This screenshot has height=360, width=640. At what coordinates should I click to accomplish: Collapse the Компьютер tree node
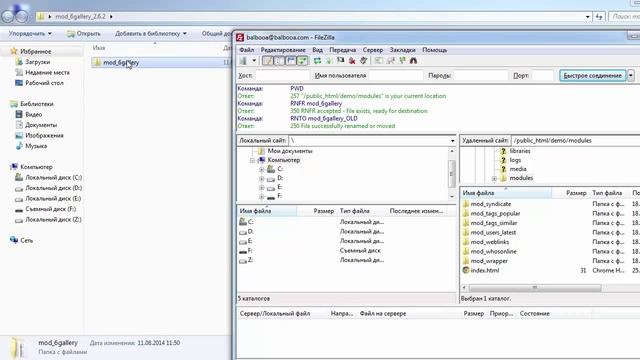point(253,160)
